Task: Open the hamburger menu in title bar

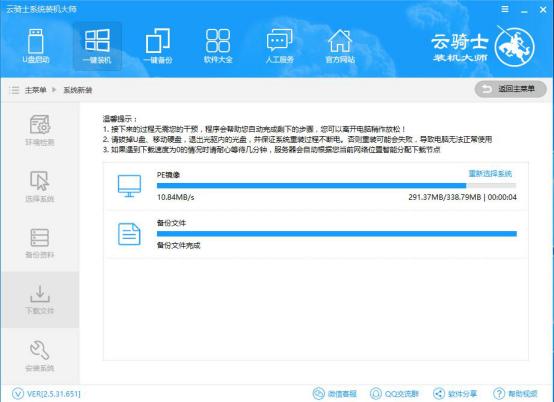Action: point(505,9)
